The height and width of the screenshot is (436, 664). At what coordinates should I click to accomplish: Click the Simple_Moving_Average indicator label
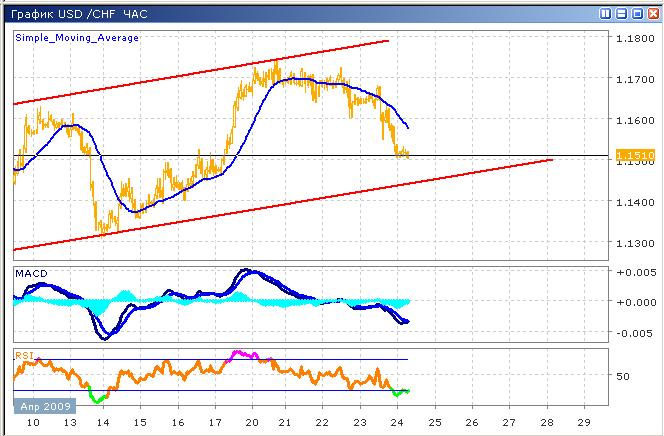[77, 38]
